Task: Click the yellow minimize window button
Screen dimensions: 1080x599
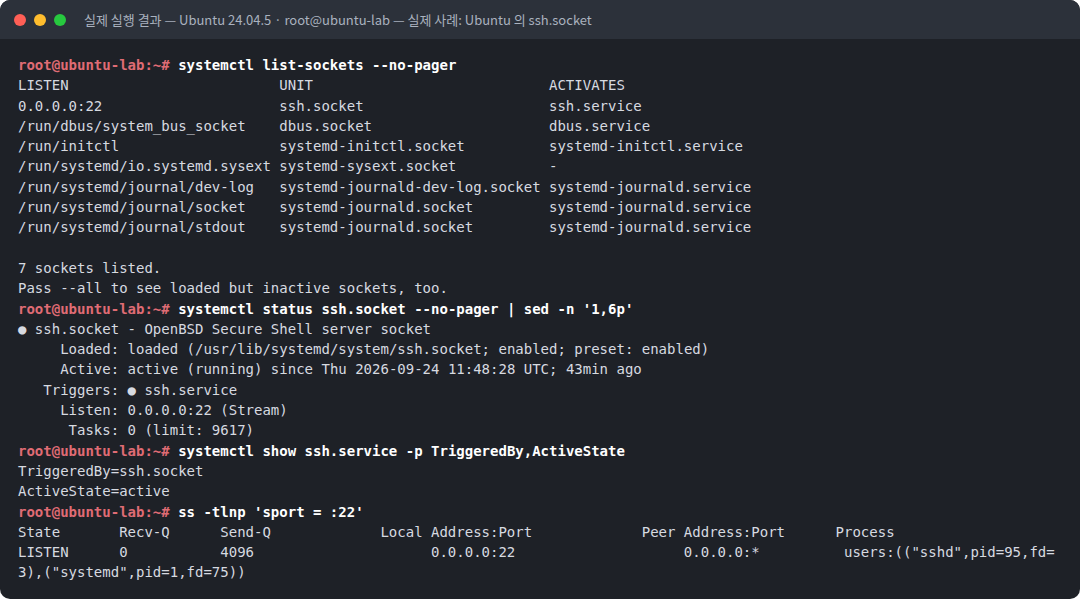Action: point(40,20)
